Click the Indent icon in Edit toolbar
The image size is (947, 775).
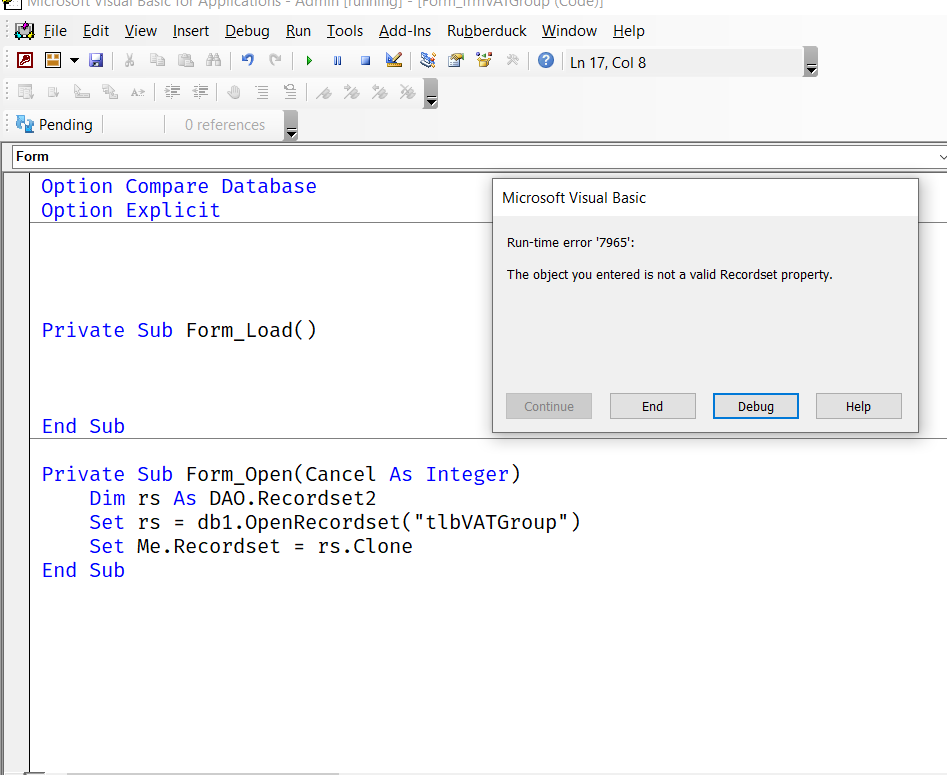172,92
